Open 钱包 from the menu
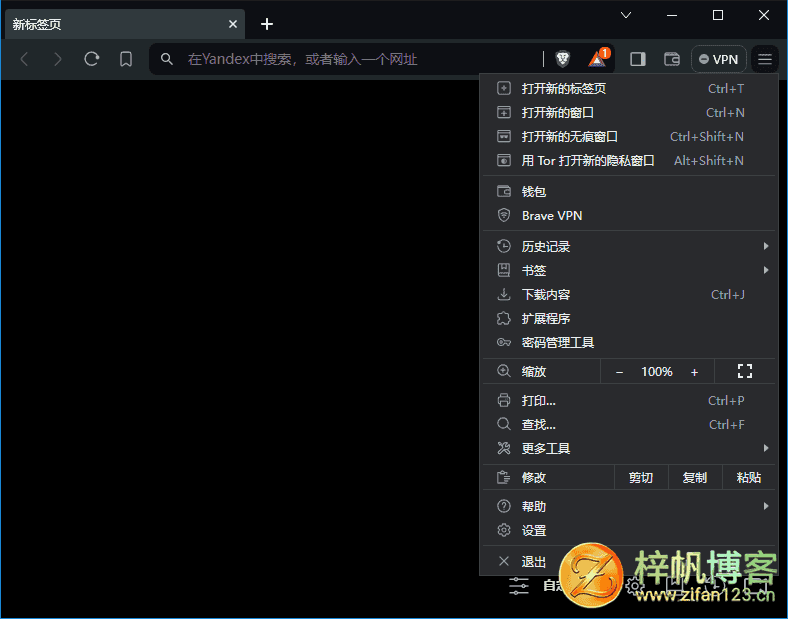 point(629,191)
